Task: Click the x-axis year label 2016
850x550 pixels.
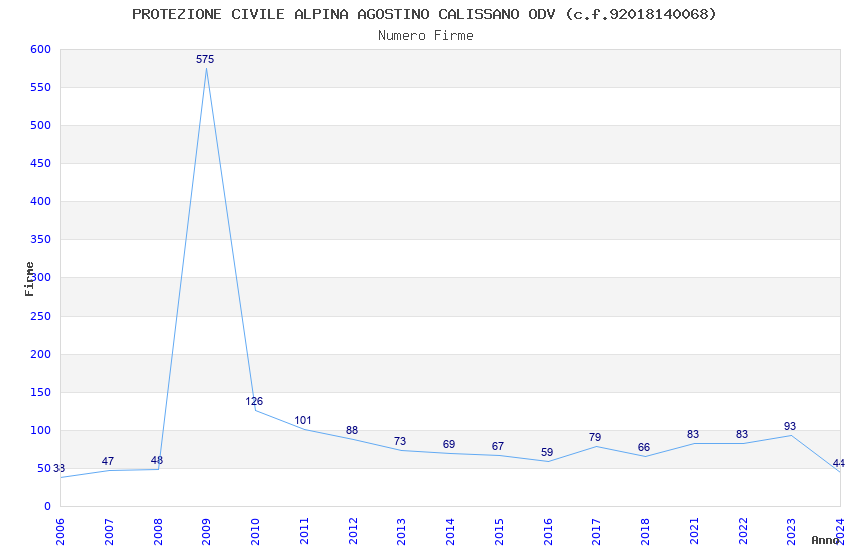Action: coord(548,531)
